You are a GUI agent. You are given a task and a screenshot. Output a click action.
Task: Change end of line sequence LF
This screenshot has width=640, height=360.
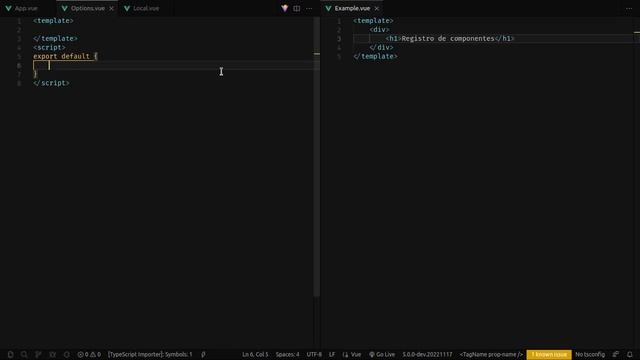click(332, 354)
